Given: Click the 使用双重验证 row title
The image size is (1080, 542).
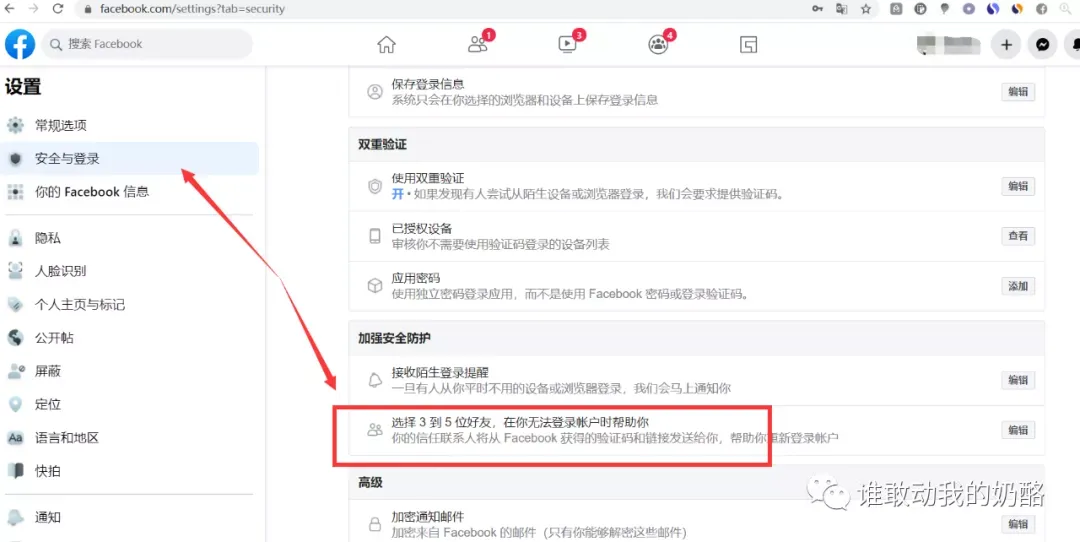Looking at the screenshot, I should point(428,178).
